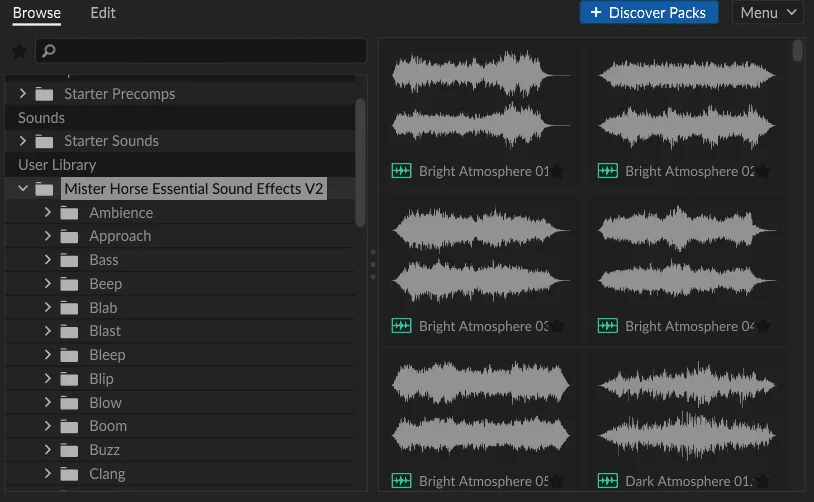Viewport: 814px width, 502px height.
Task: Click the folder tree vertical scrollbar
Action: pyautogui.click(x=360, y=162)
